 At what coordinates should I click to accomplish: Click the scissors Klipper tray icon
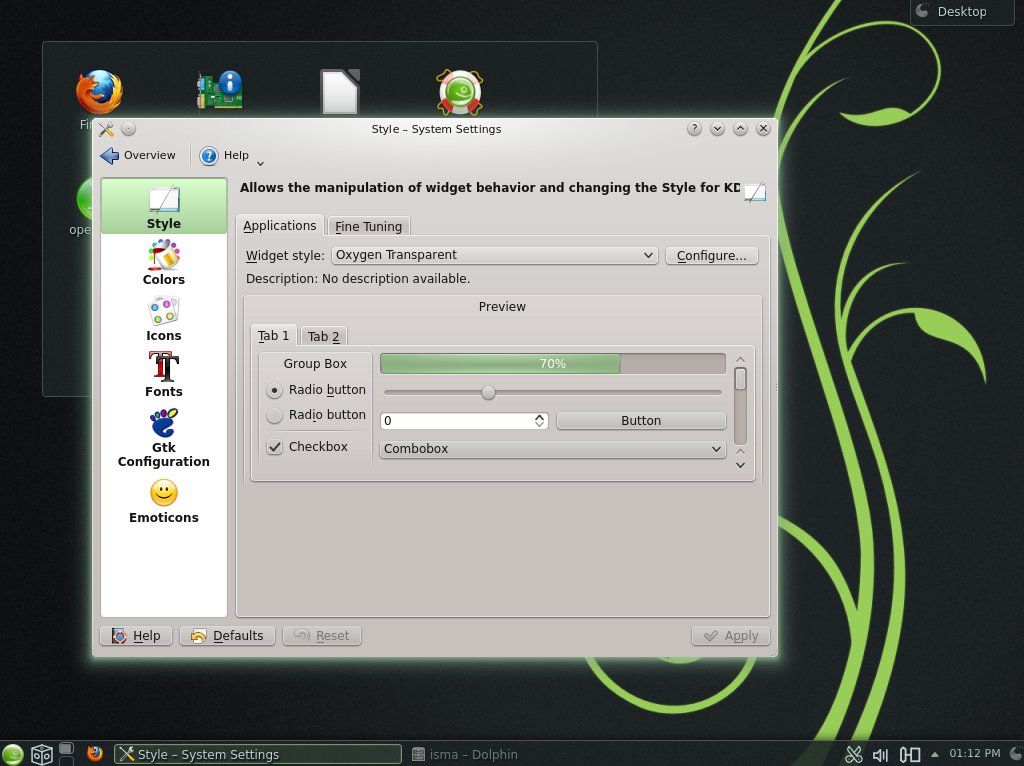pyautogui.click(x=854, y=754)
